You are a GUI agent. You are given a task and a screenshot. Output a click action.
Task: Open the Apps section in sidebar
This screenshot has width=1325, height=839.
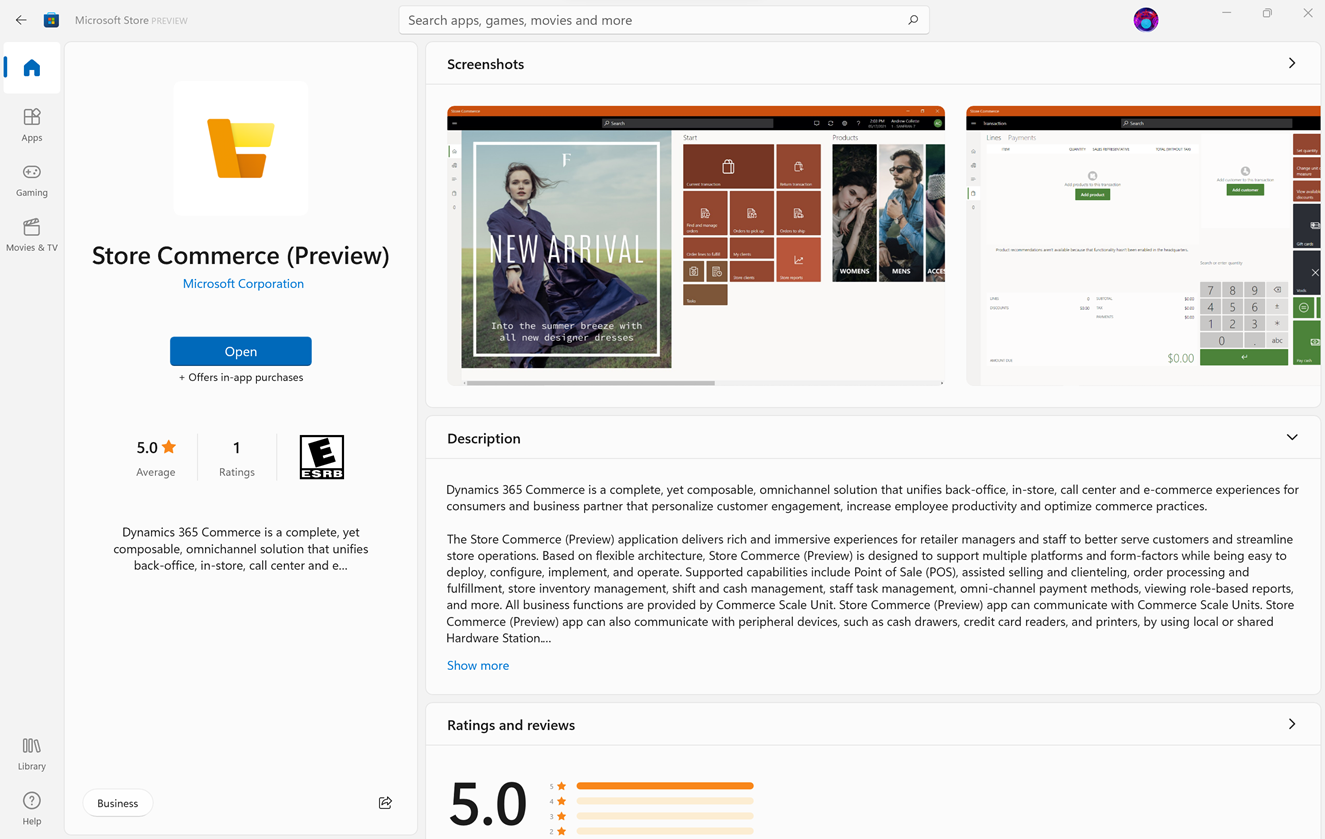coord(32,125)
